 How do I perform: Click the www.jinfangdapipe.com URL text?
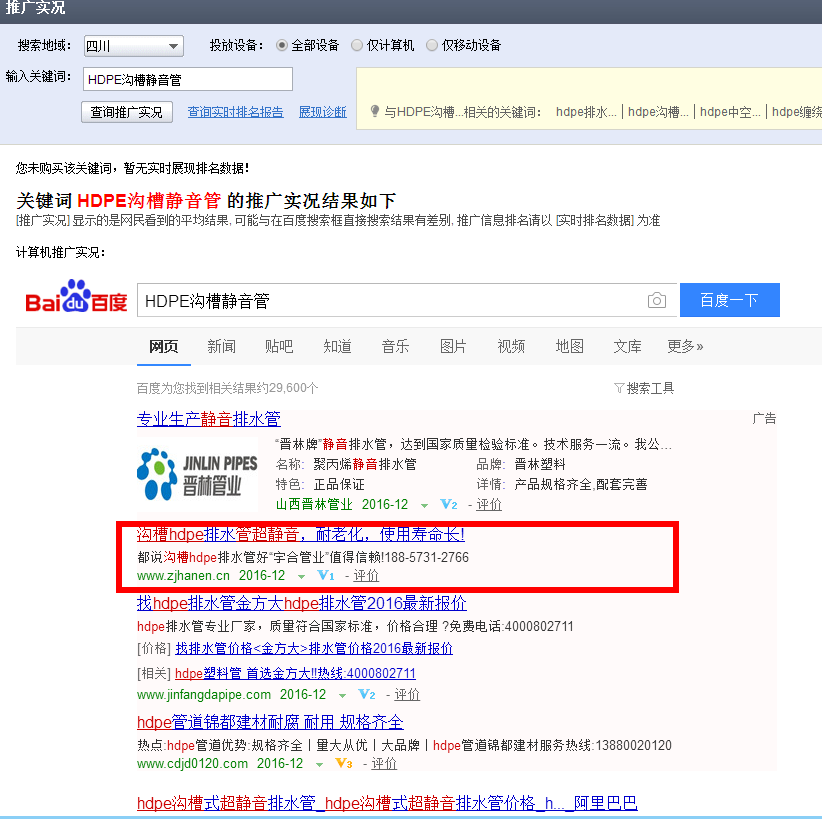[x=204, y=695]
